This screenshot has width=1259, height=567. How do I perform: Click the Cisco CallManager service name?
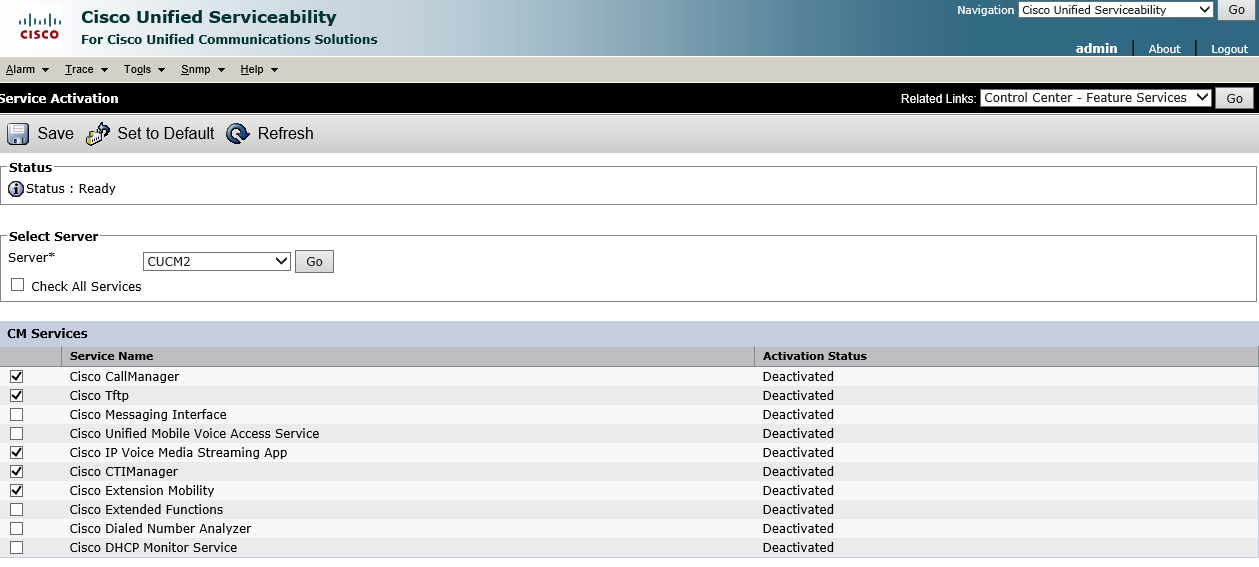124,377
